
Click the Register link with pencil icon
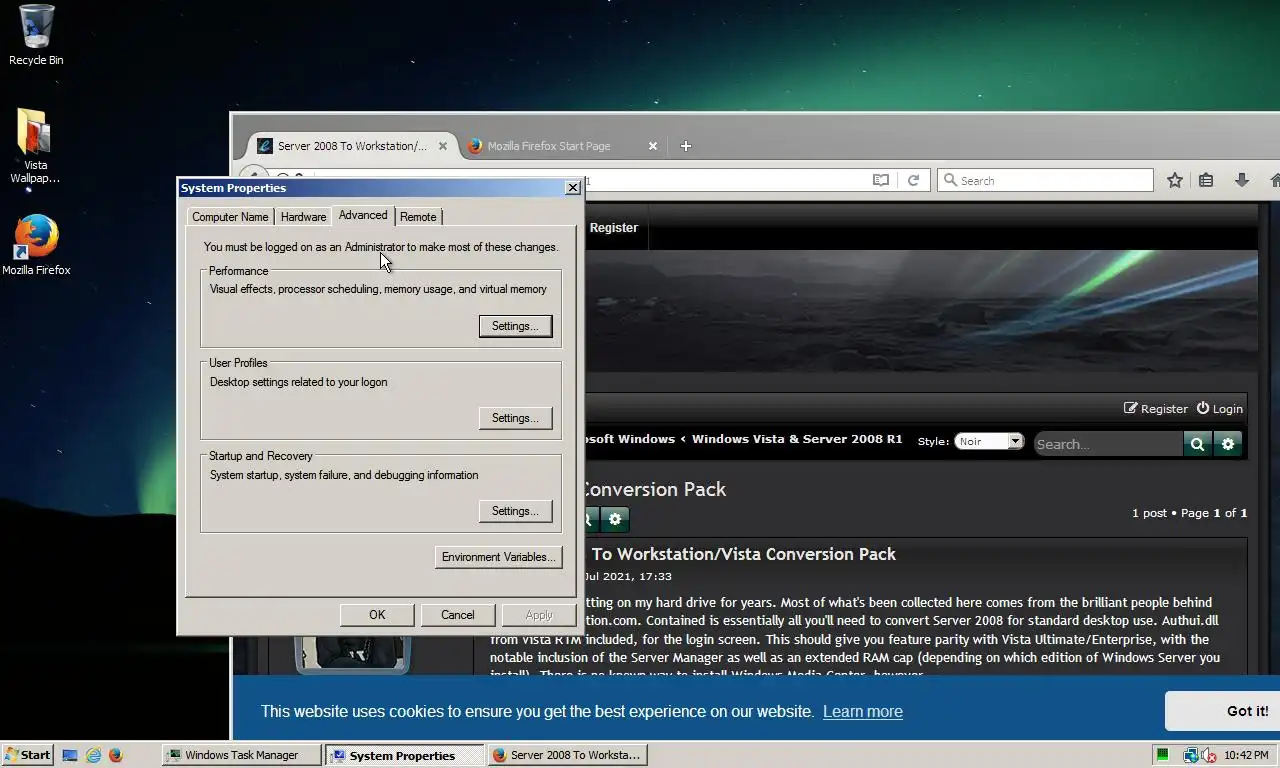tap(1156, 408)
